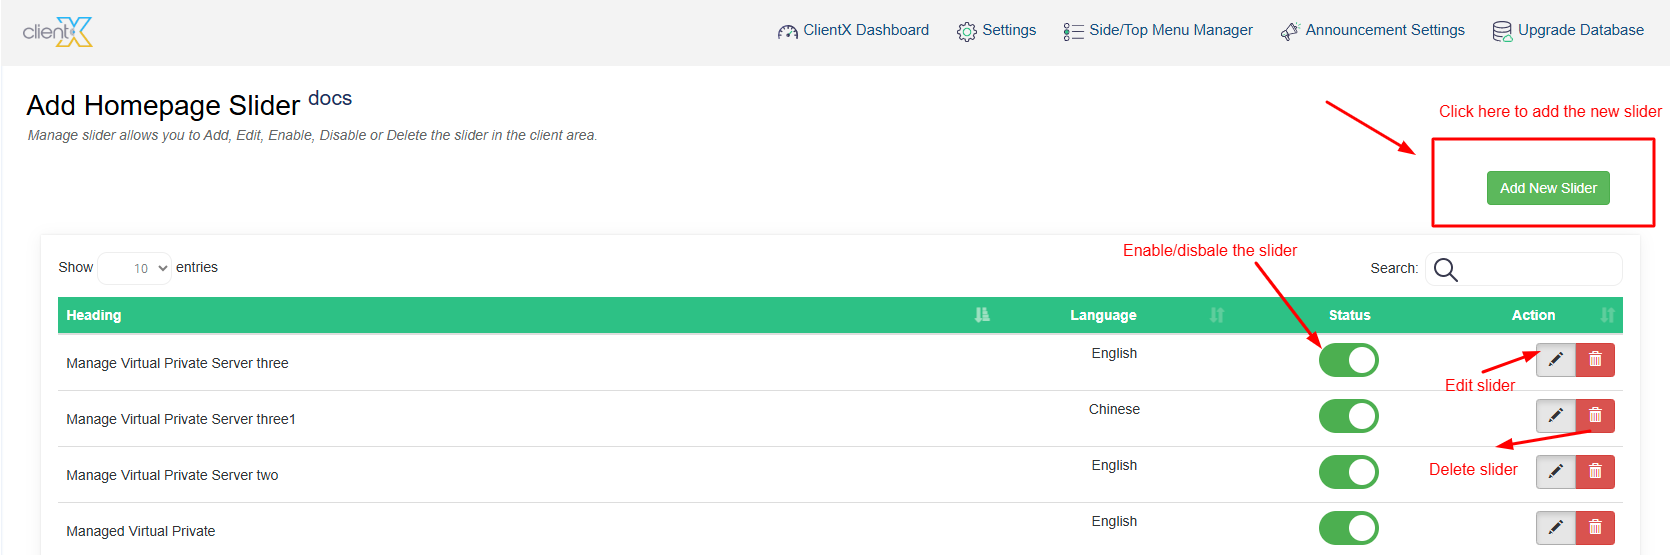Delete the 'Manage Virtual Private Server two' slider
This screenshot has width=1670, height=555.
pyautogui.click(x=1595, y=472)
